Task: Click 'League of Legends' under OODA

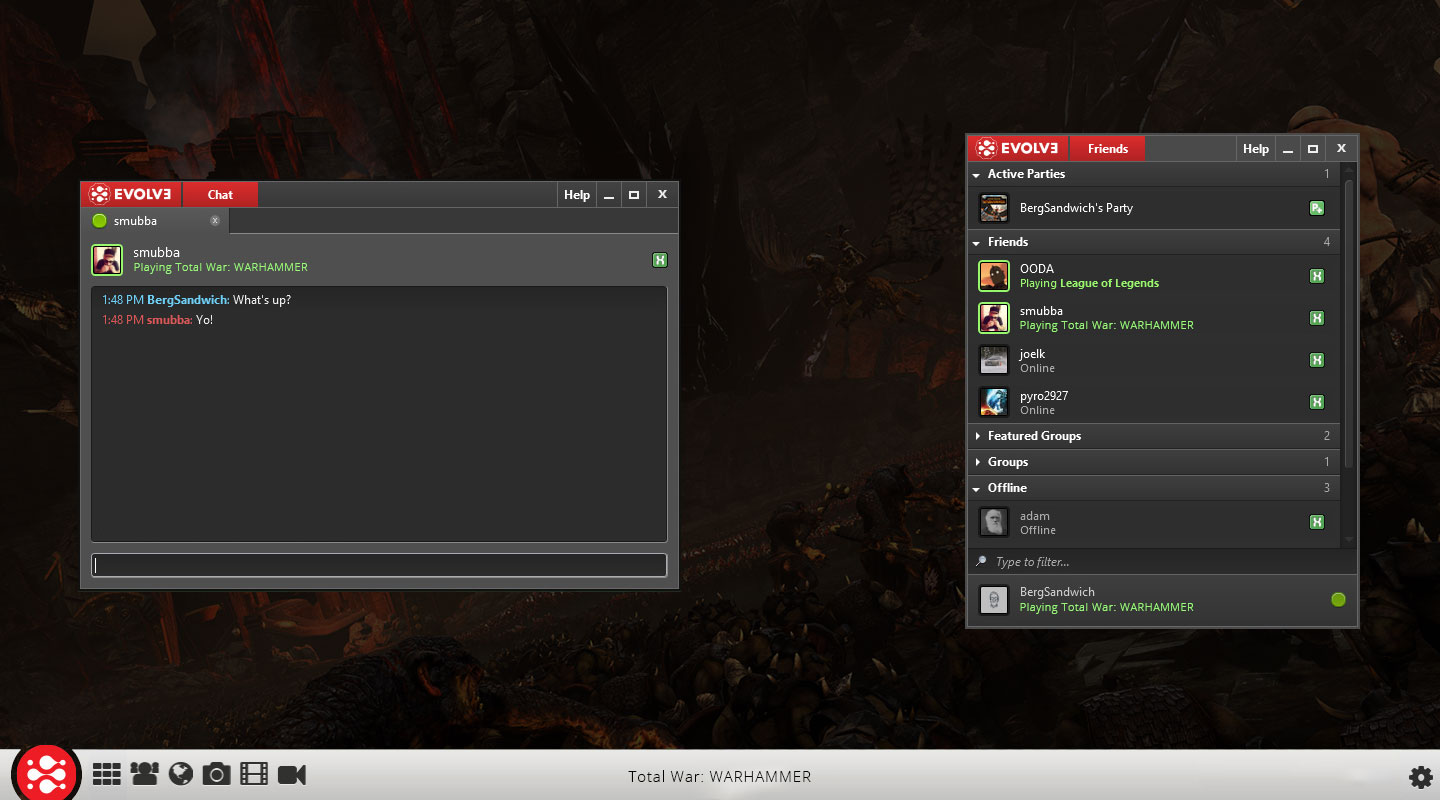Action: coord(1110,283)
